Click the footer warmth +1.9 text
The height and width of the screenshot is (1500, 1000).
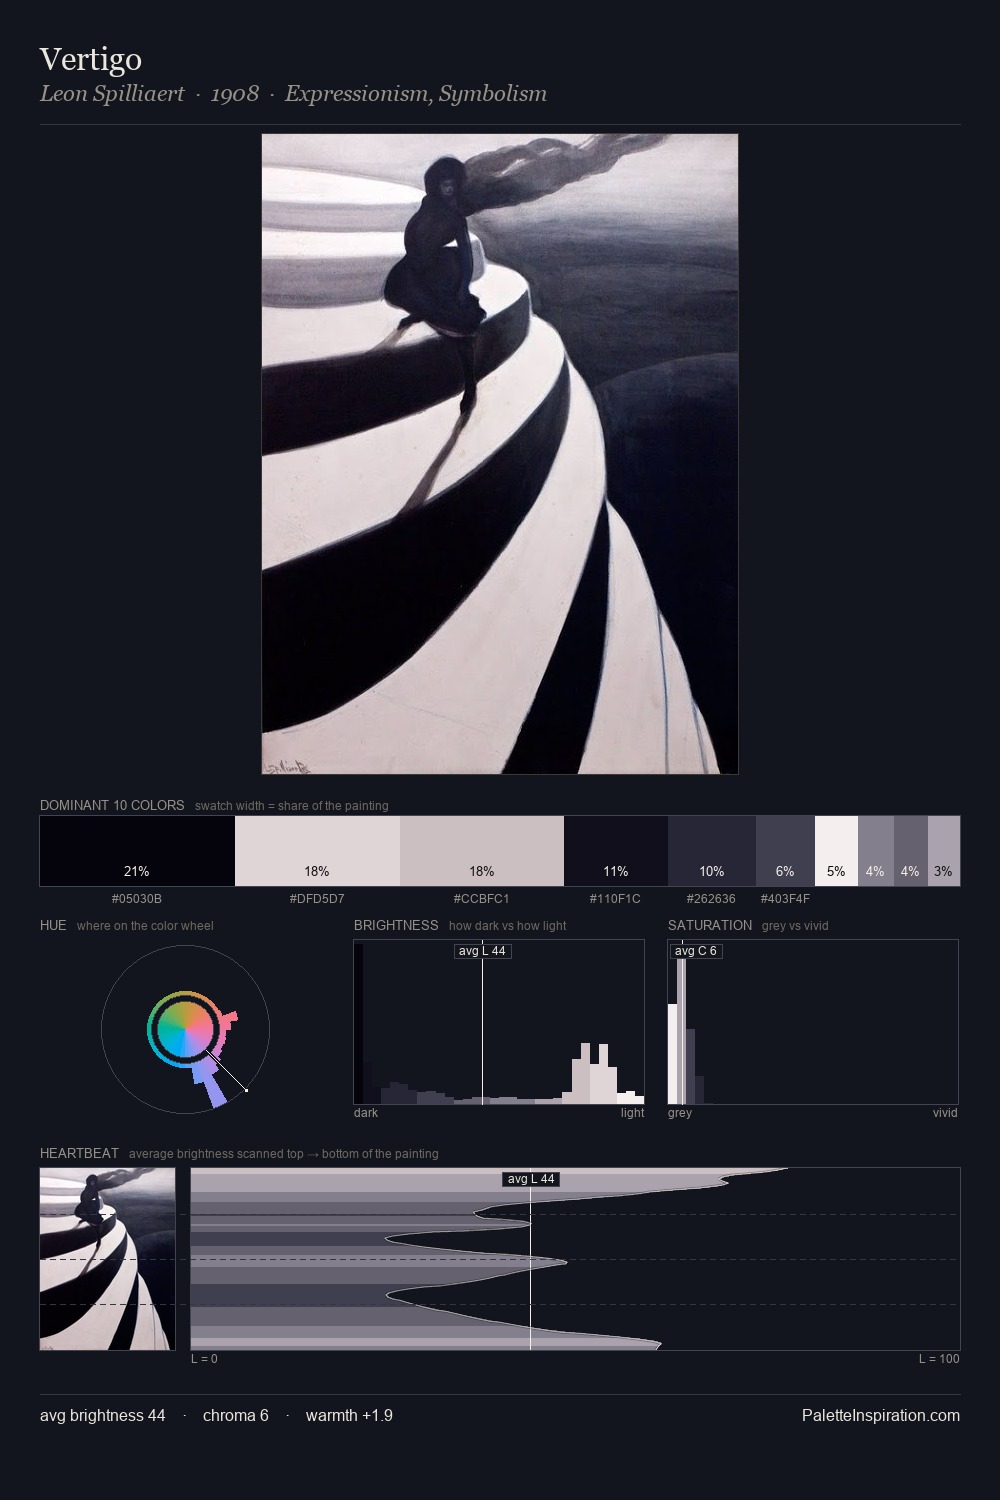pyautogui.click(x=349, y=1415)
